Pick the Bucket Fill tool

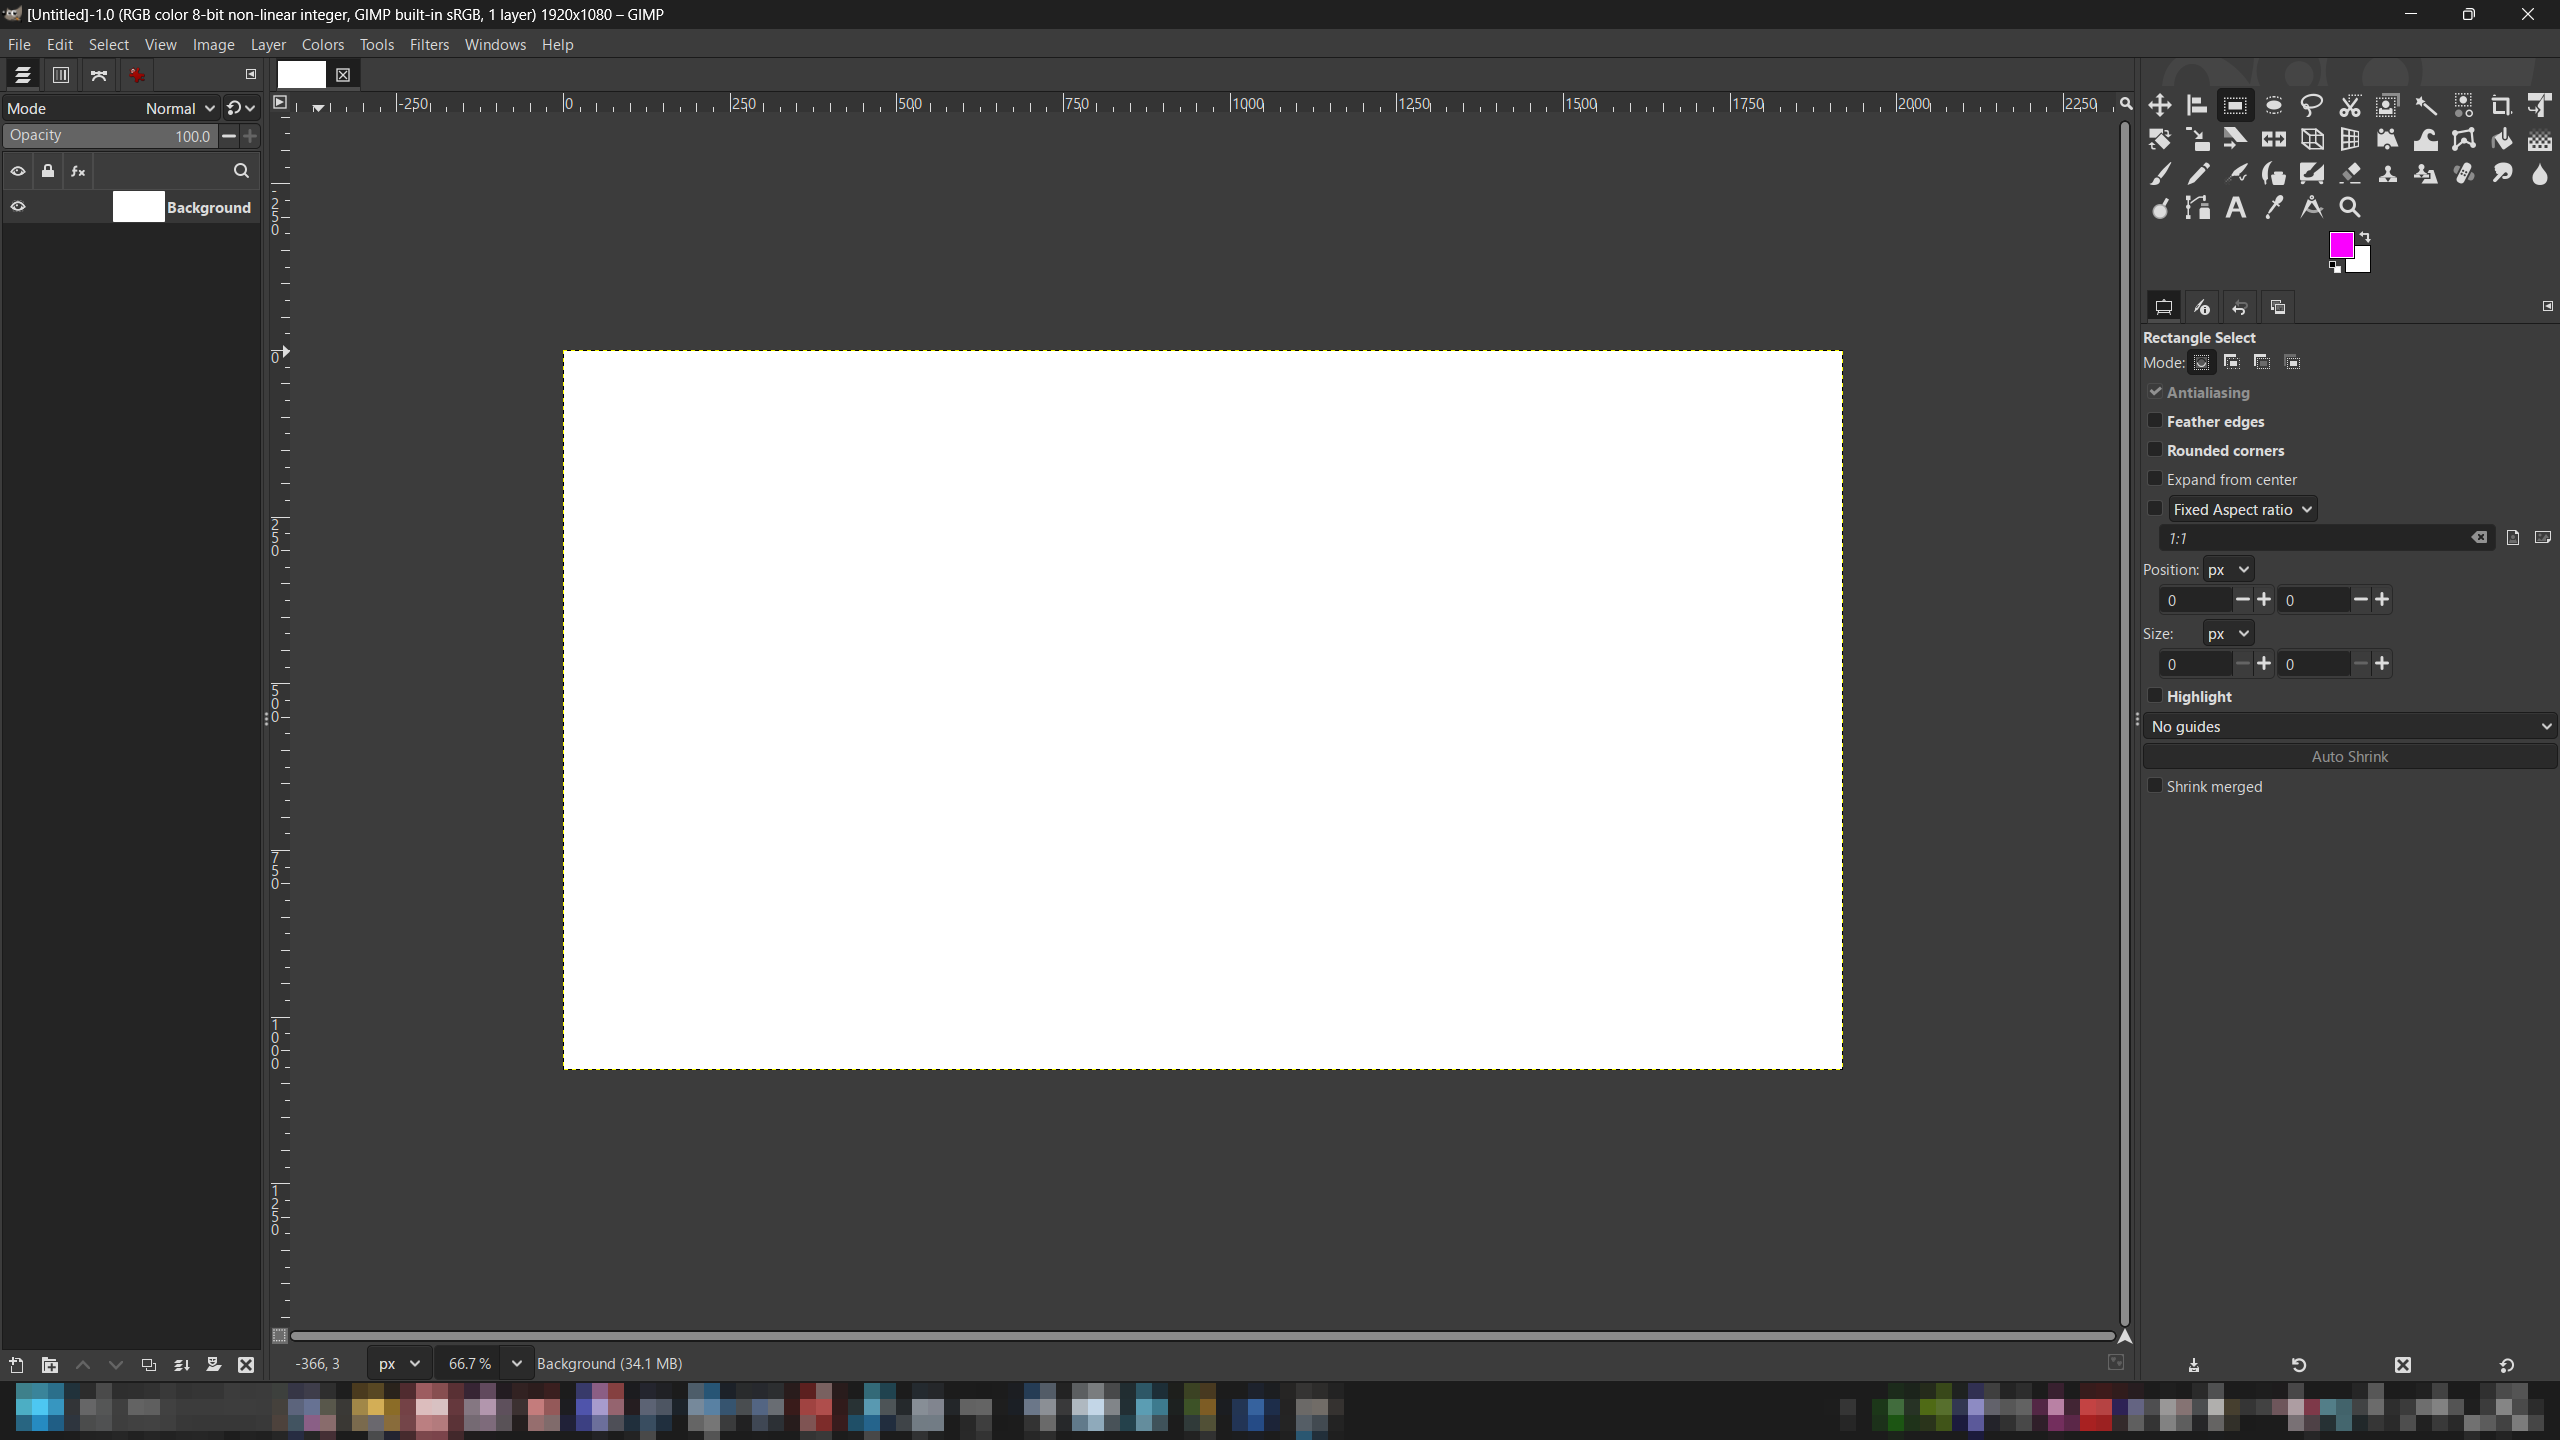pos(2502,140)
